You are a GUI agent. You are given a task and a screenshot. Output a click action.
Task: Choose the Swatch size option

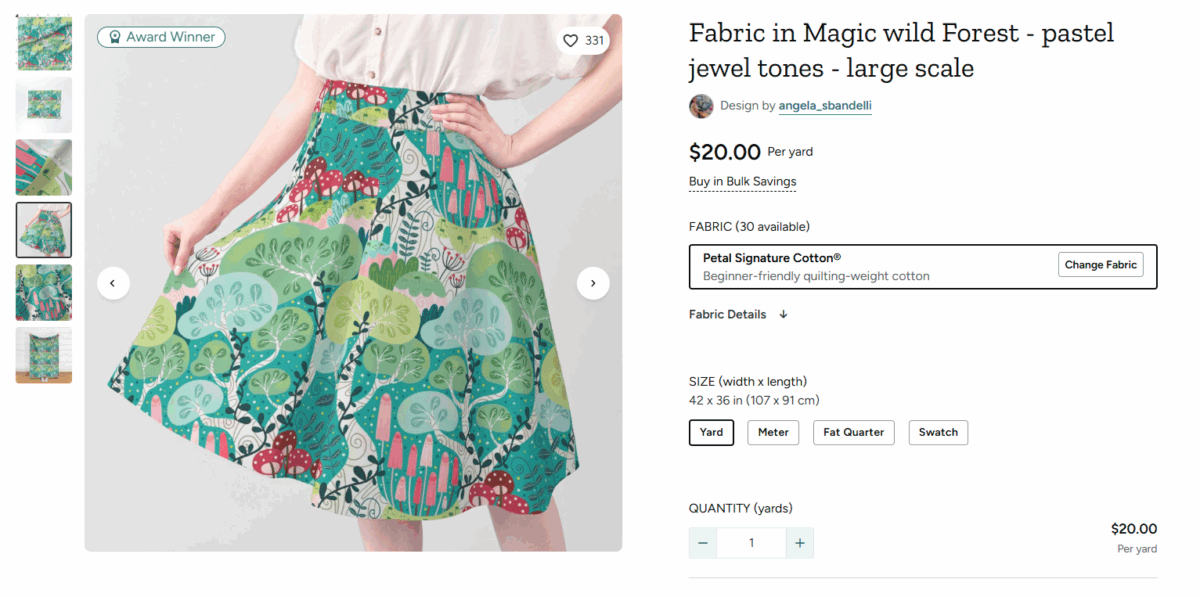pos(938,432)
